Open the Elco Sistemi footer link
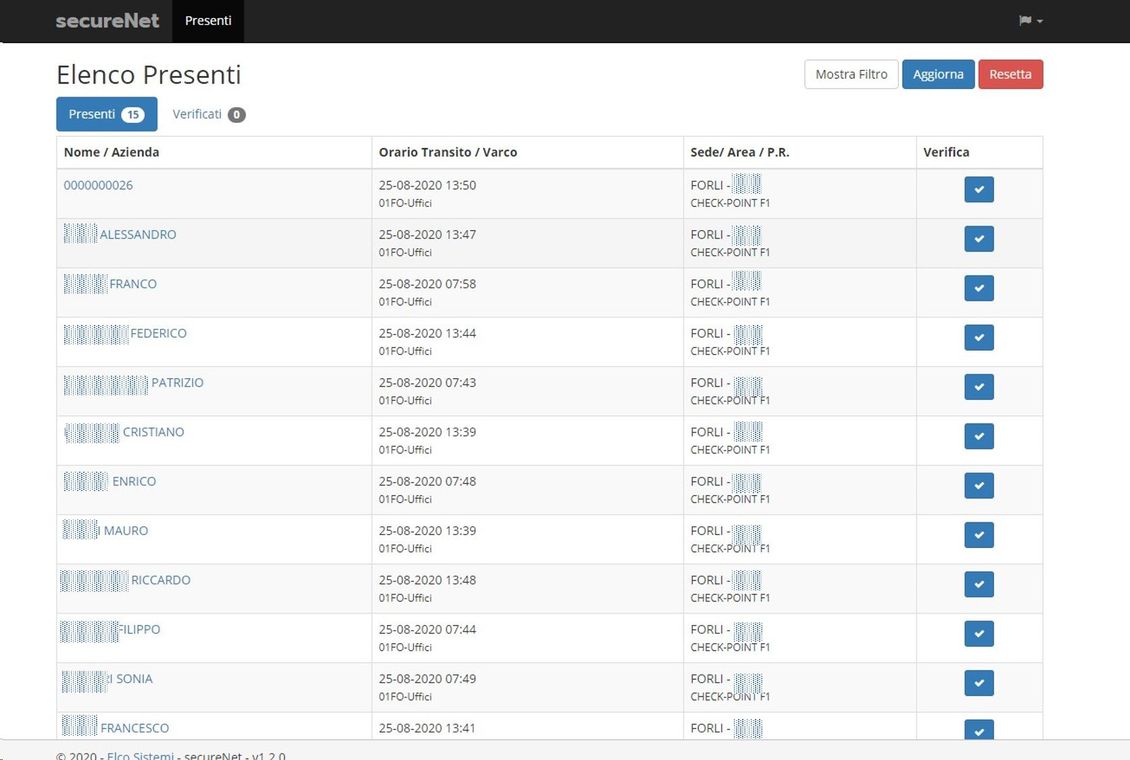1130x760 pixels. click(x=141, y=756)
